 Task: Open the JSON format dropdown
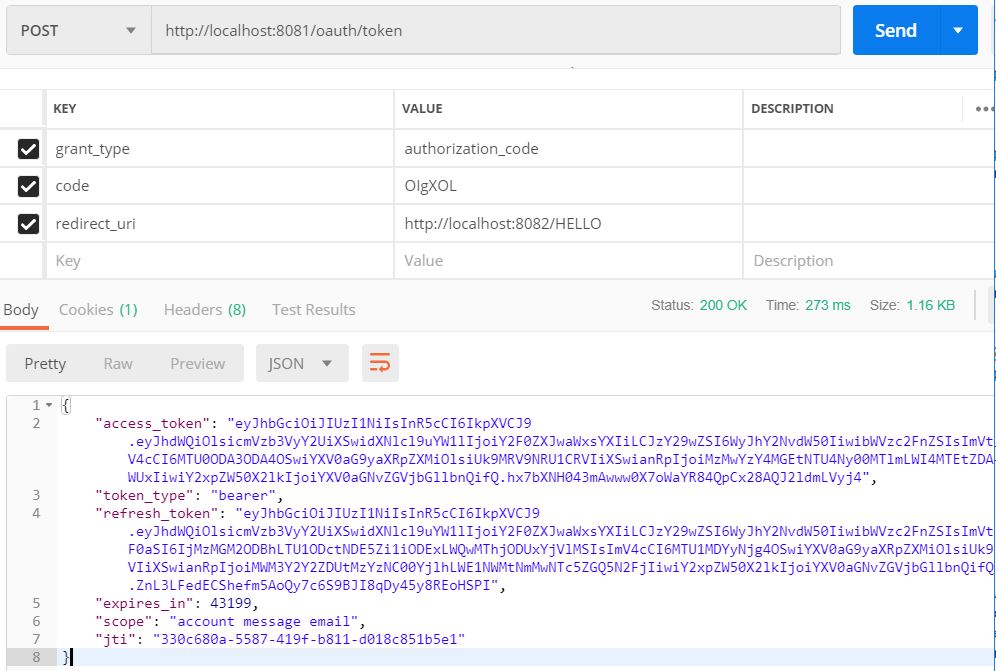302,364
